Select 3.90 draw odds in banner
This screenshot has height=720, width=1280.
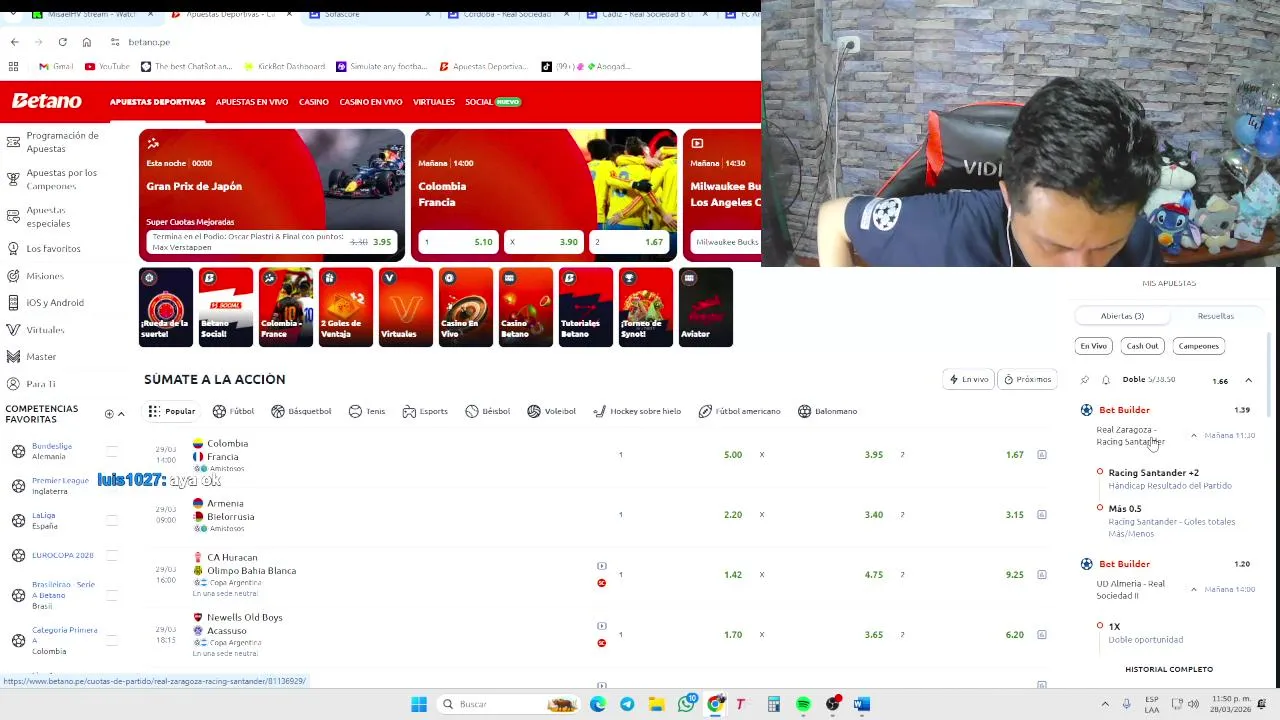544,242
